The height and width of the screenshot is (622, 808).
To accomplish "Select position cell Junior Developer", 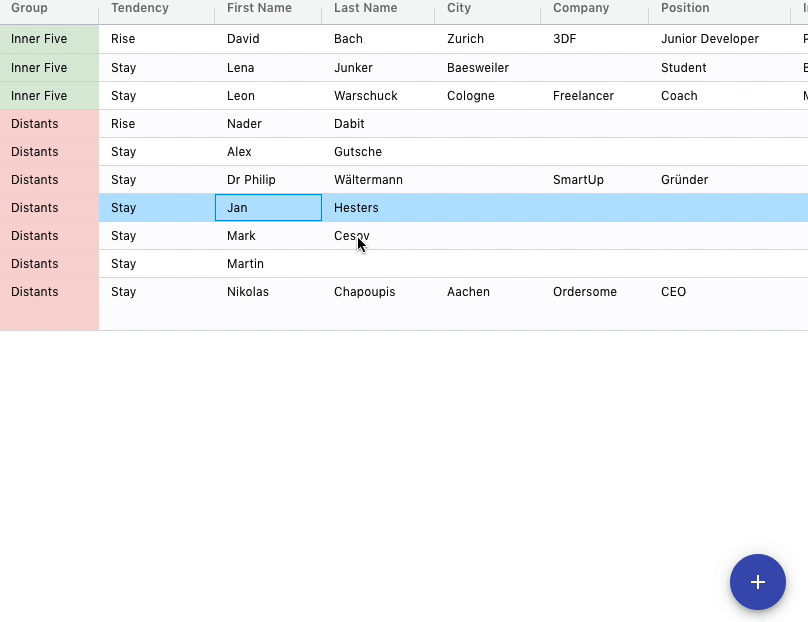I will [x=719, y=39].
